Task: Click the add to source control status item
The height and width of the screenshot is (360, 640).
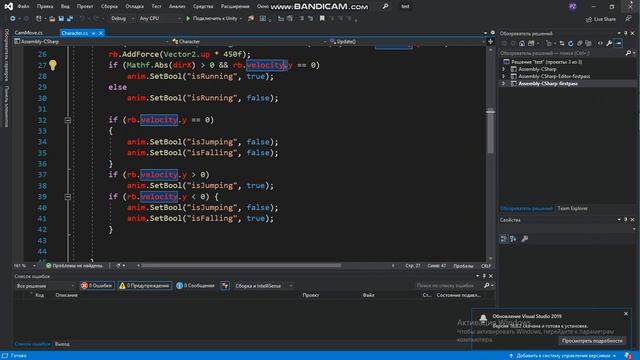Action: (x=563, y=356)
